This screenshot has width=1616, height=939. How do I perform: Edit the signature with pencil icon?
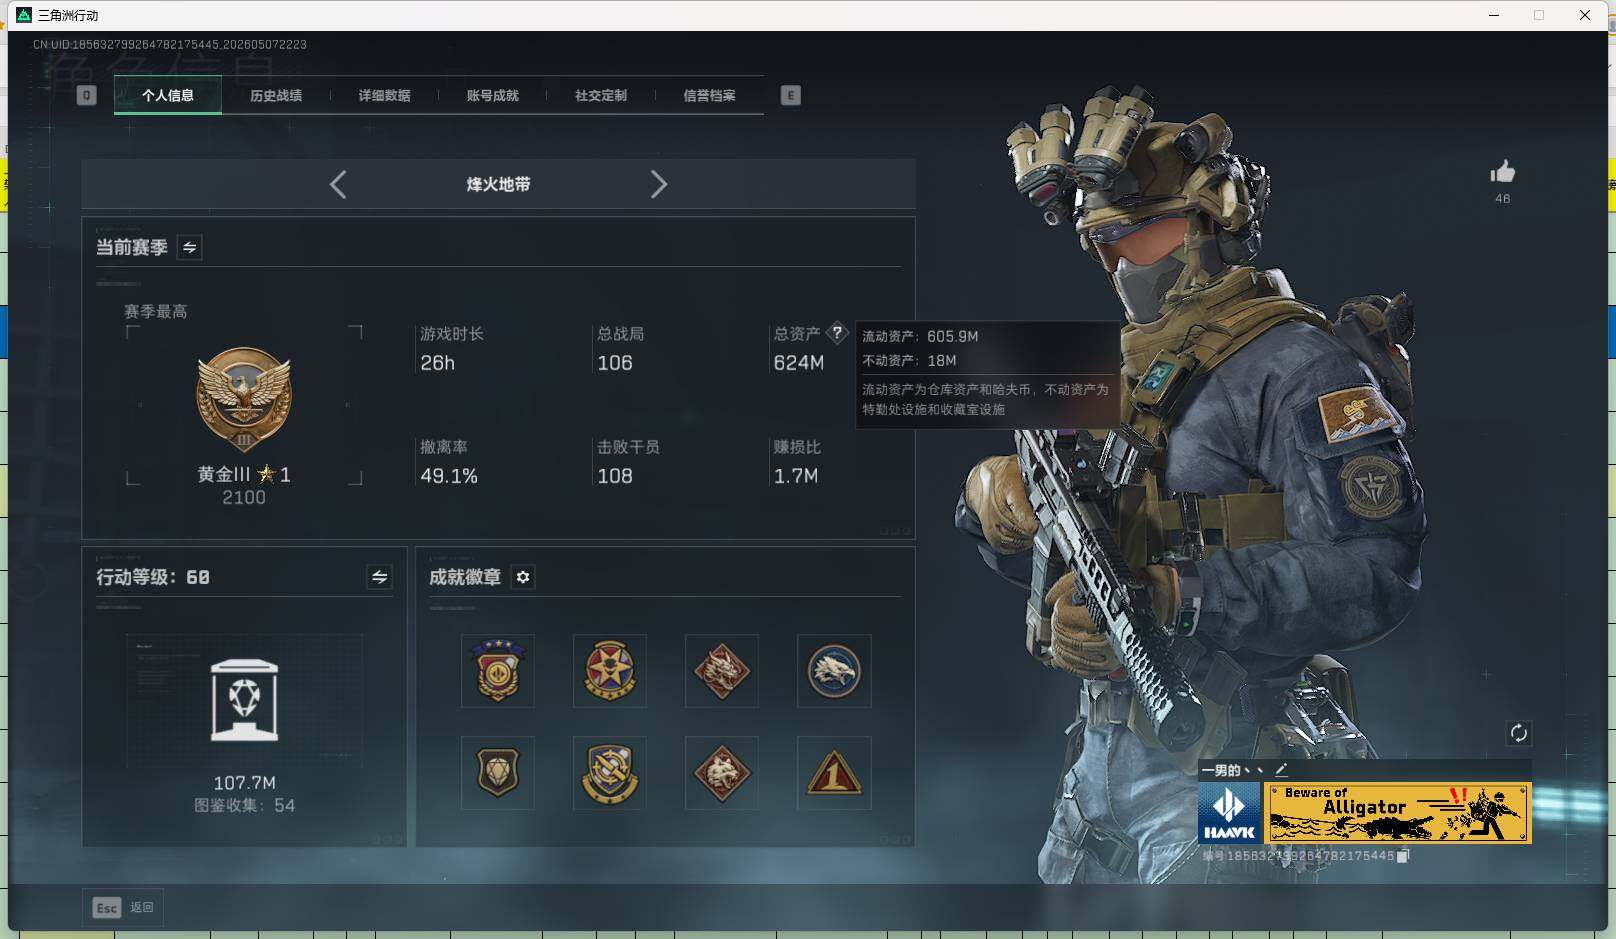pyautogui.click(x=1281, y=769)
